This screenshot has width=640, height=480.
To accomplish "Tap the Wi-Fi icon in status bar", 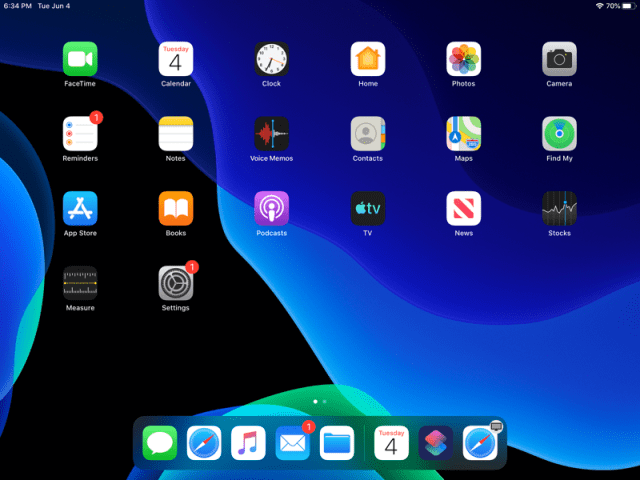I will click(x=600, y=6).
